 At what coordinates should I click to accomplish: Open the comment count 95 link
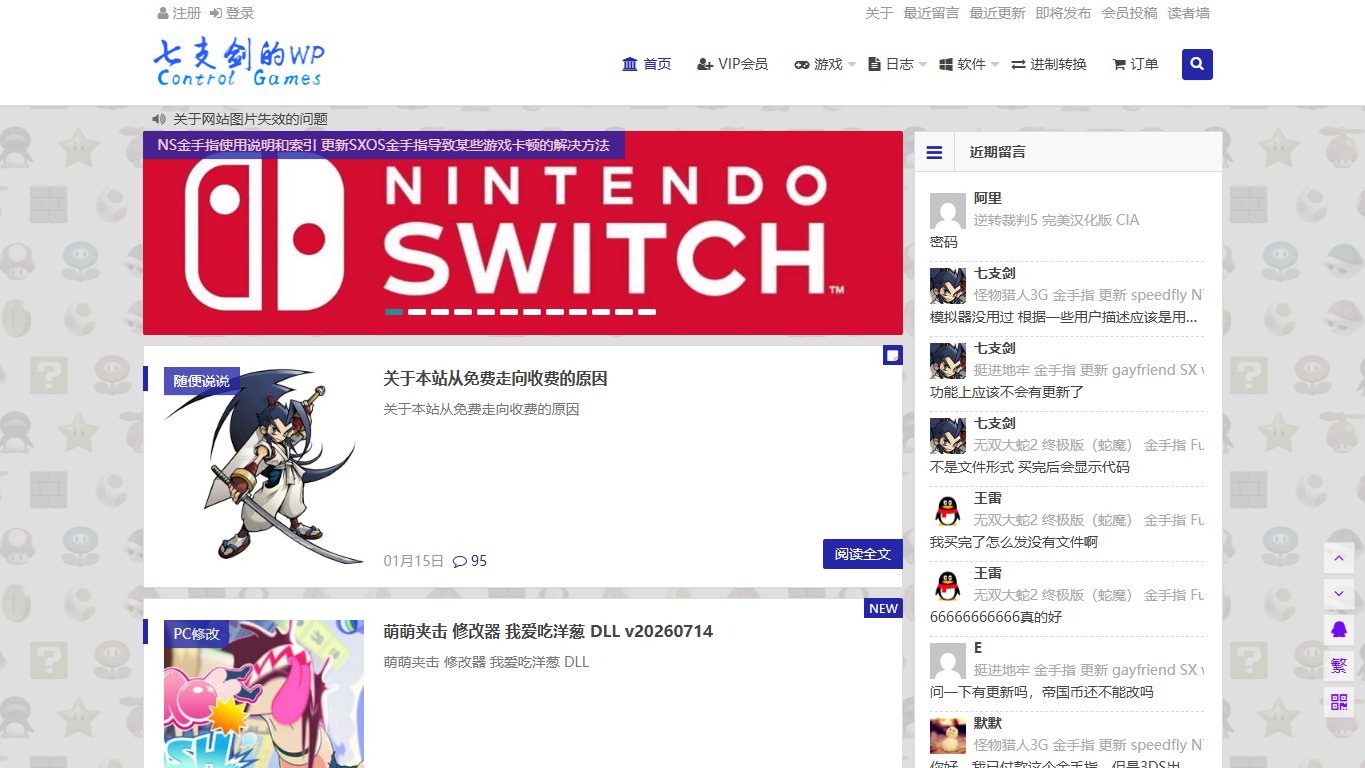click(470, 561)
